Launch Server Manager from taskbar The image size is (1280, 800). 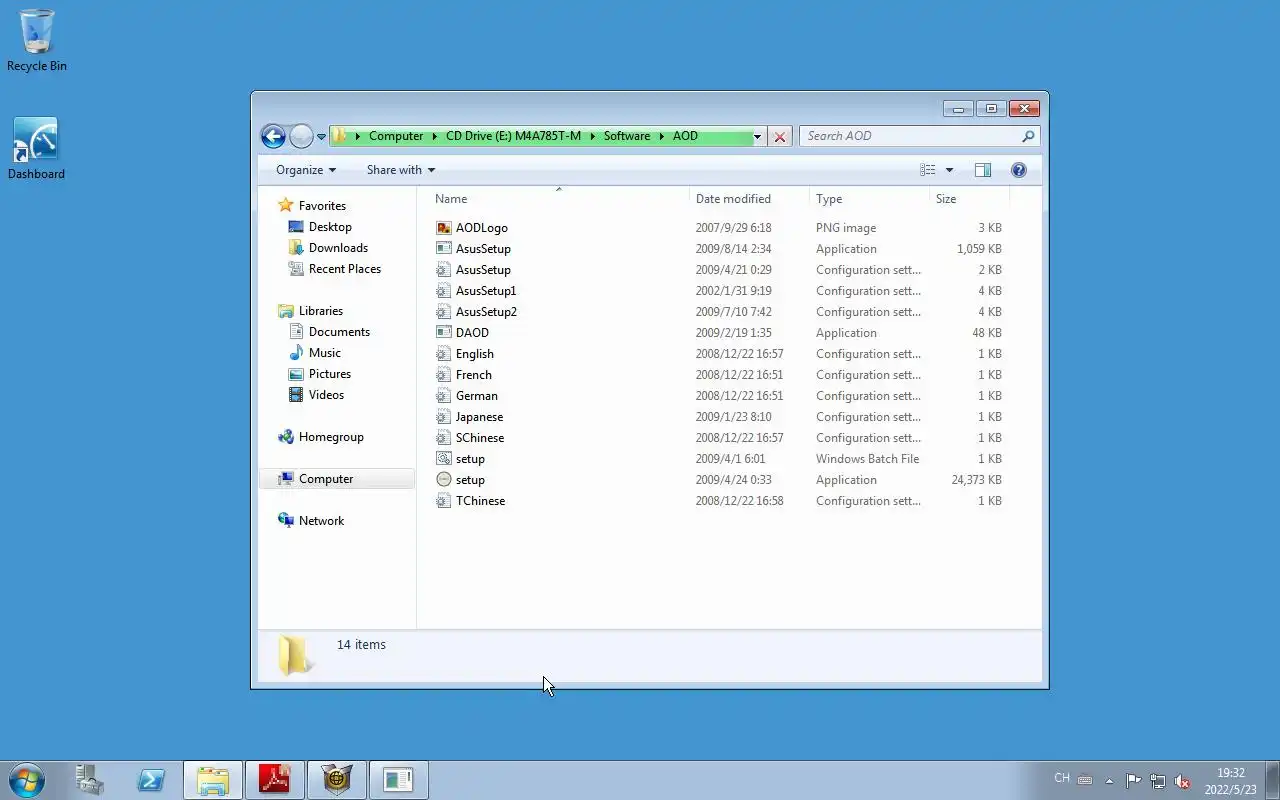pos(89,780)
